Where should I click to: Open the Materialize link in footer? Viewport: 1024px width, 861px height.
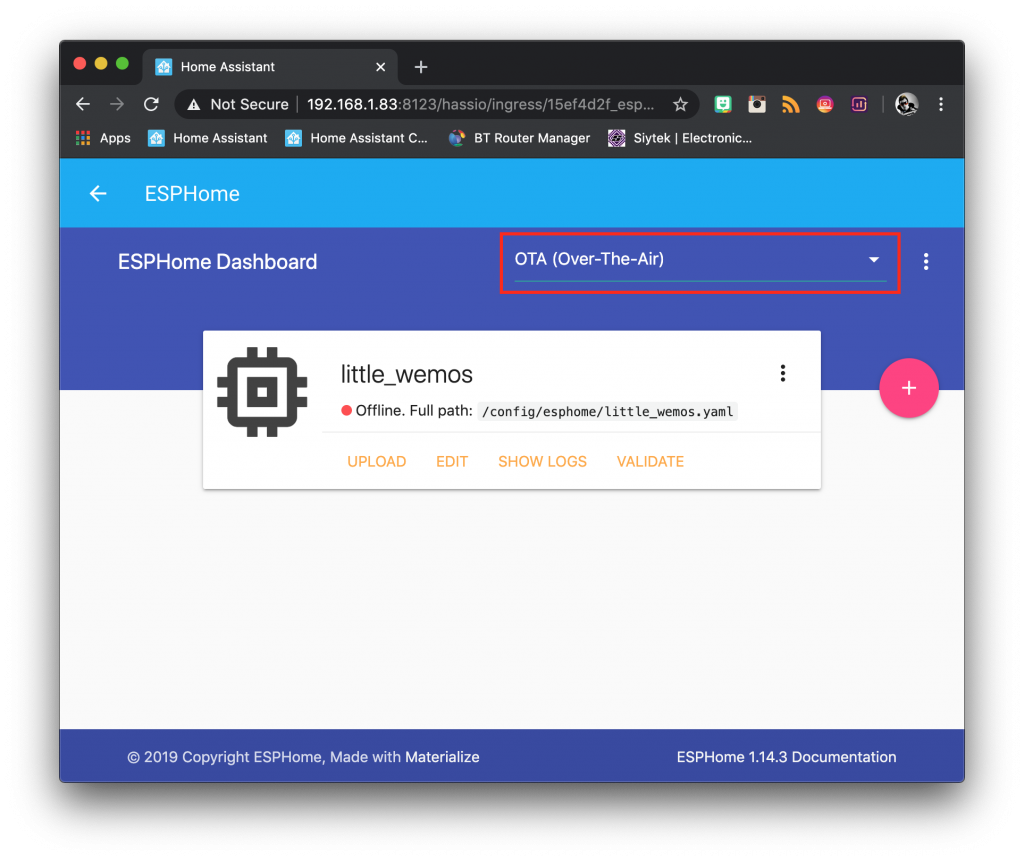(442, 756)
